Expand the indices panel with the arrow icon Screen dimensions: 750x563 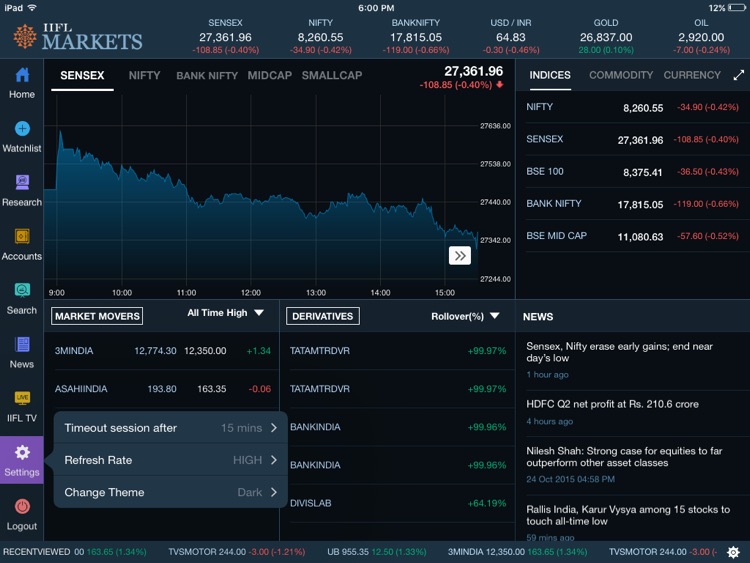pos(739,75)
